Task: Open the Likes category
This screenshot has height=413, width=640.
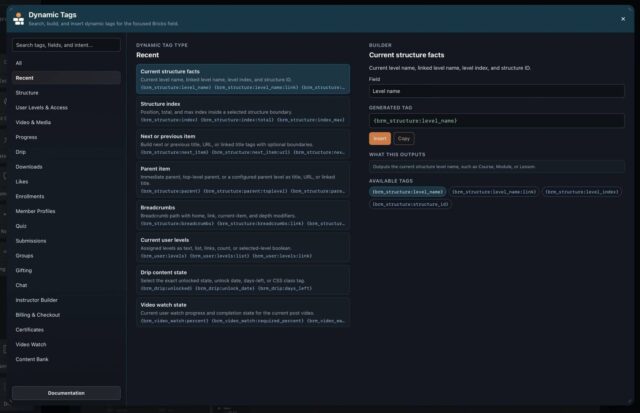Action: (x=66, y=181)
